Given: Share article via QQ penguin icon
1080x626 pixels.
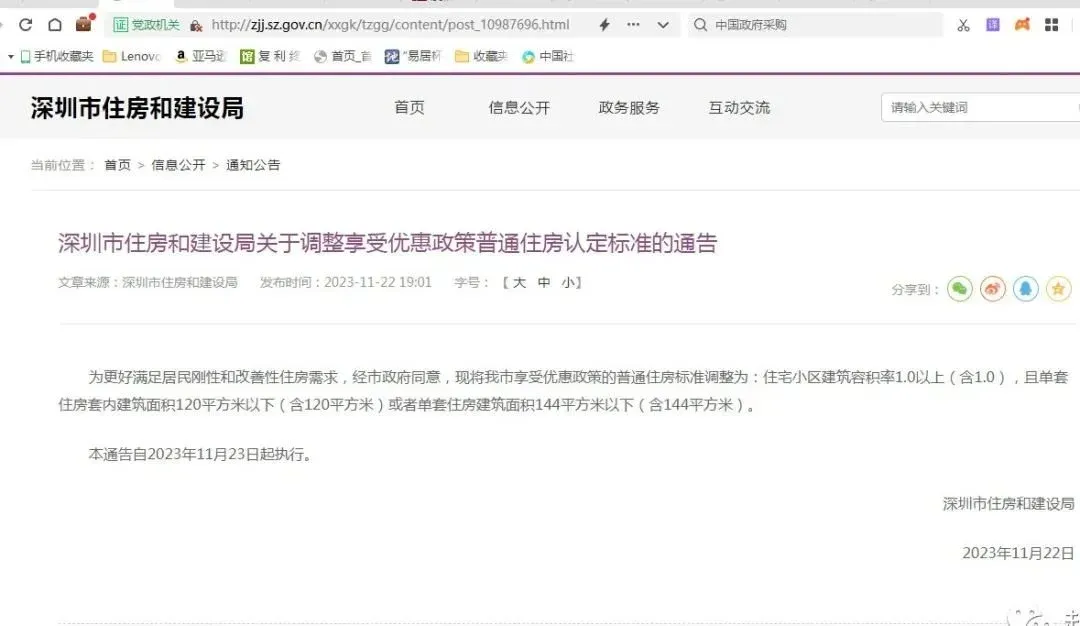Looking at the screenshot, I should coord(1025,289).
